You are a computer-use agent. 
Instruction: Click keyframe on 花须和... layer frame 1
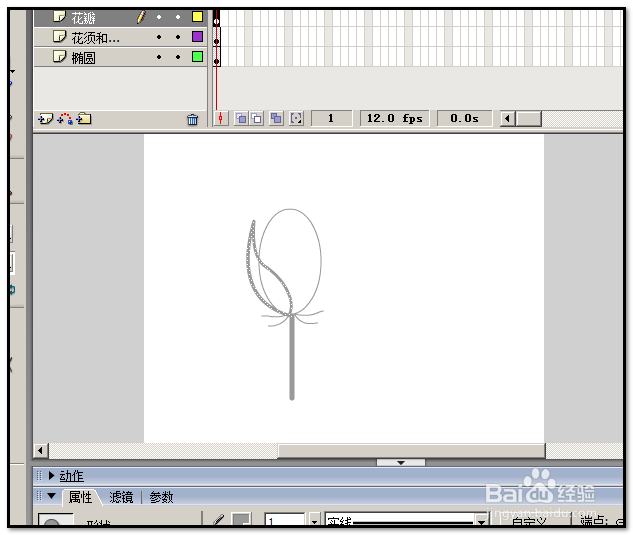217,38
